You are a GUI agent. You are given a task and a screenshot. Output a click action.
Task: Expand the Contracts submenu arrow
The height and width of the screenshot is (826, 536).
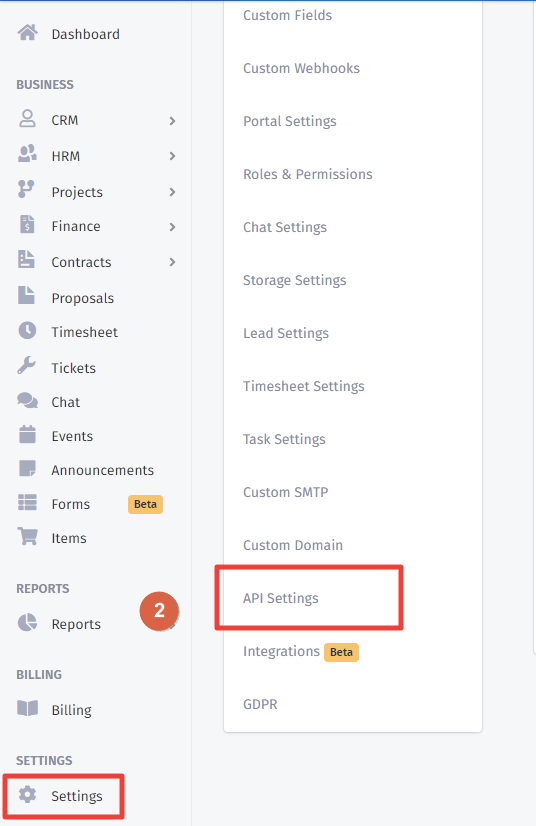point(172,262)
